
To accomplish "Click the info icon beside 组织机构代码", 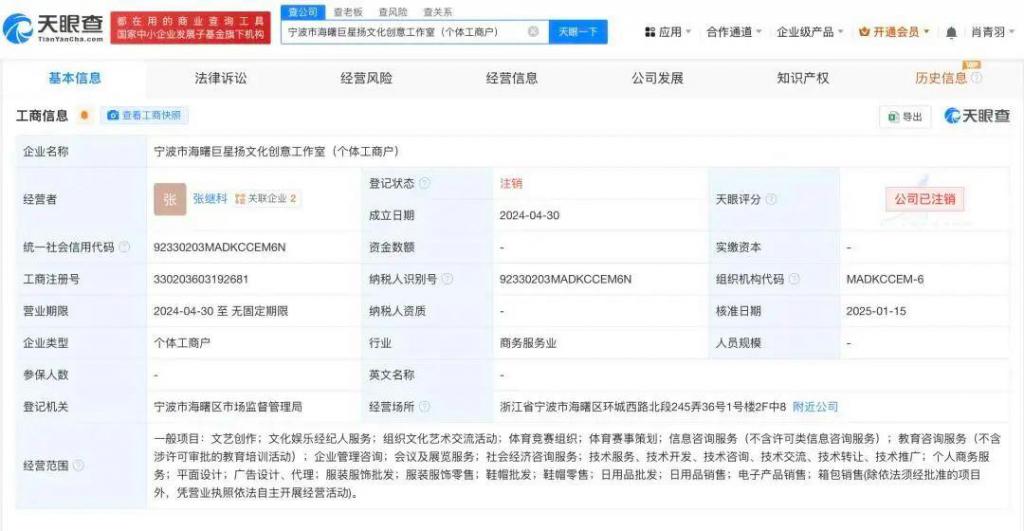I will 794,279.
